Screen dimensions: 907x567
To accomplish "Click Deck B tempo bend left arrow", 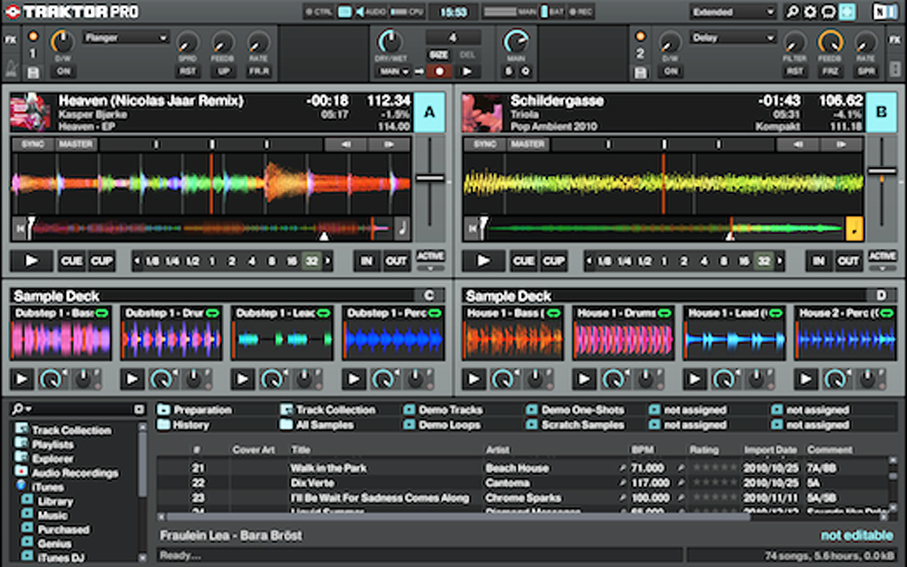I will point(798,144).
